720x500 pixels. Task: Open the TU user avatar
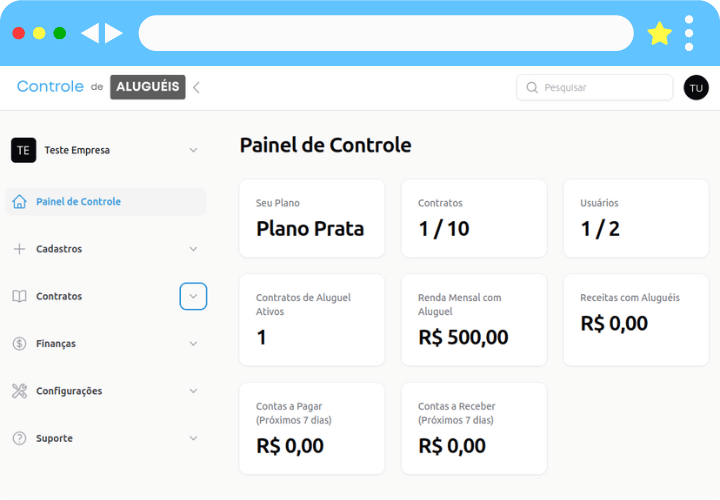(x=696, y=88)
